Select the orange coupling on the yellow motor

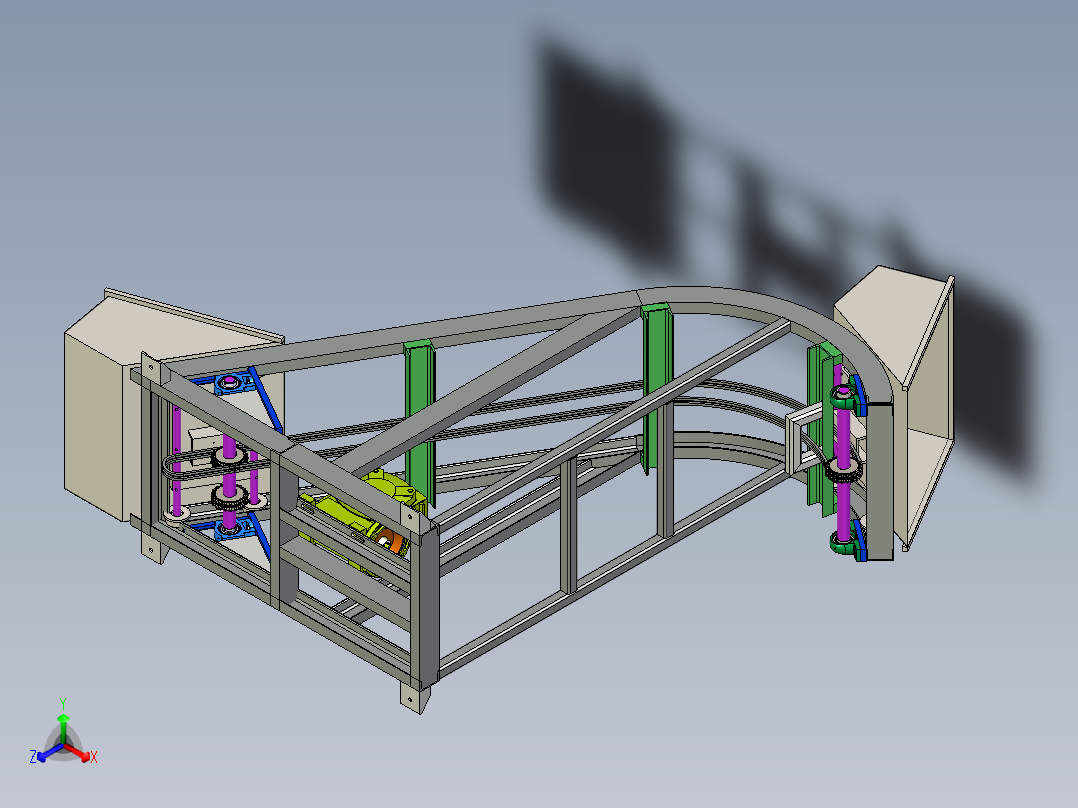click(x=394, y=543)
